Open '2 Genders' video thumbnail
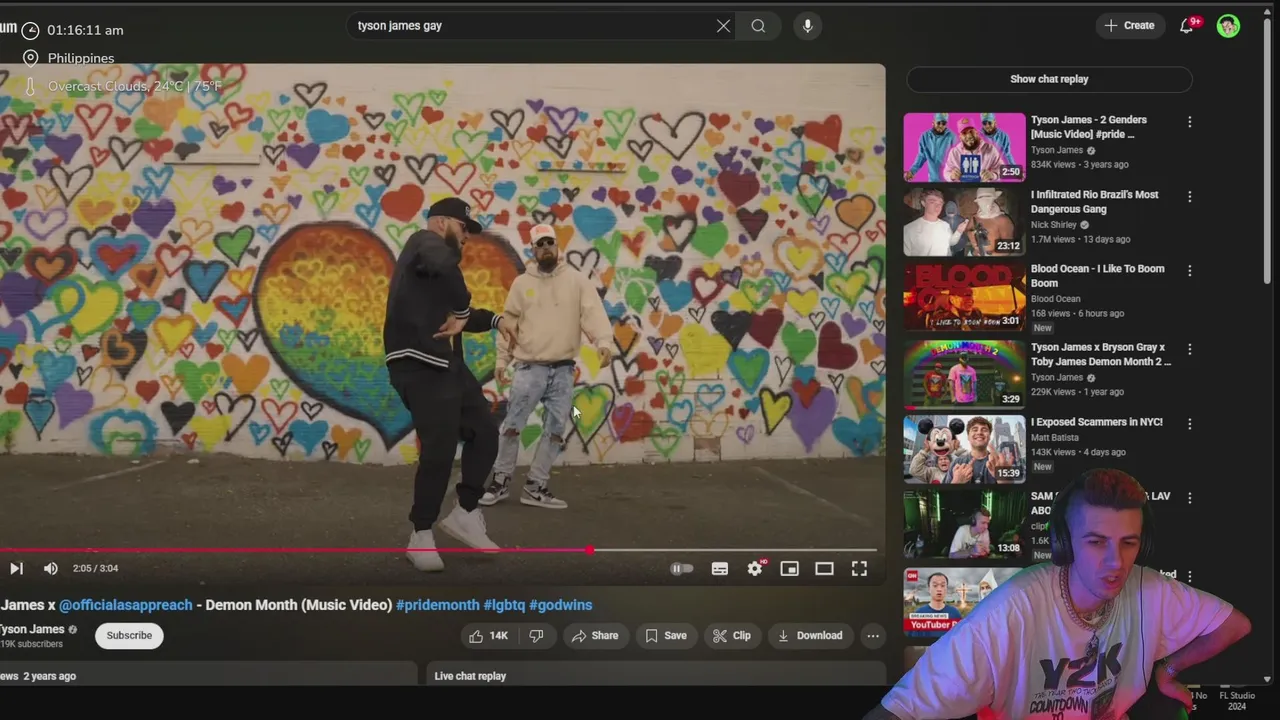Image resolution: width=1280 pixels, height=720 pixels. [x=964, y=147]
